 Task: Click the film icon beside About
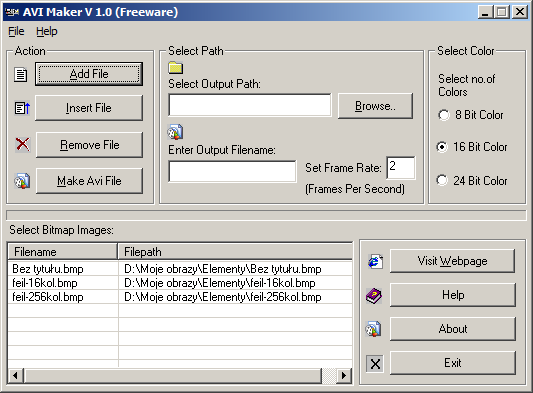coord(373,329)
